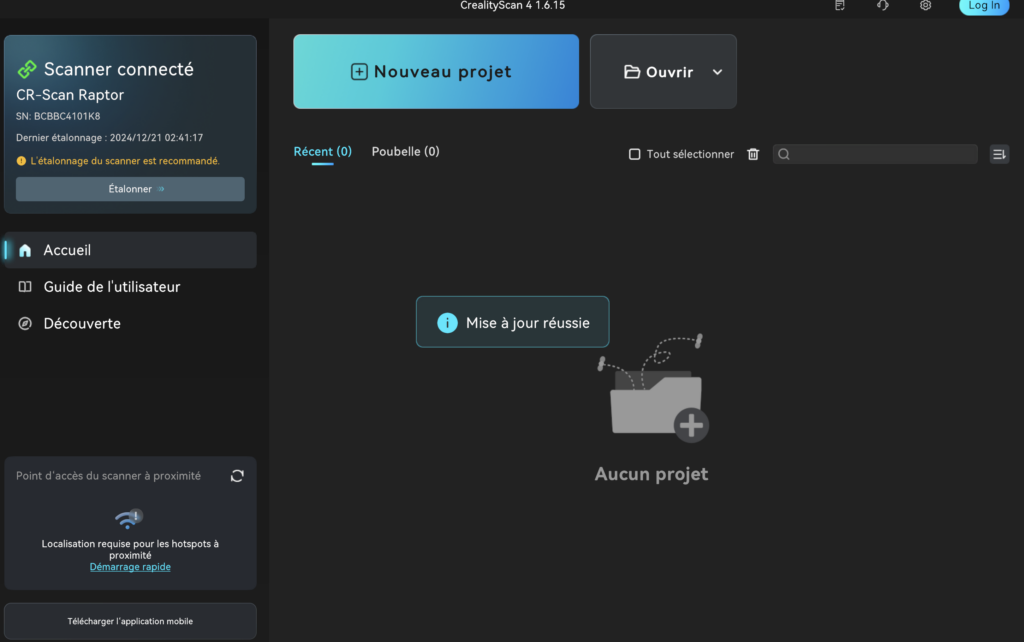Click the Mise à jour réussie notification
This screenshot has height=642, width=1024.
coord(513,322)
